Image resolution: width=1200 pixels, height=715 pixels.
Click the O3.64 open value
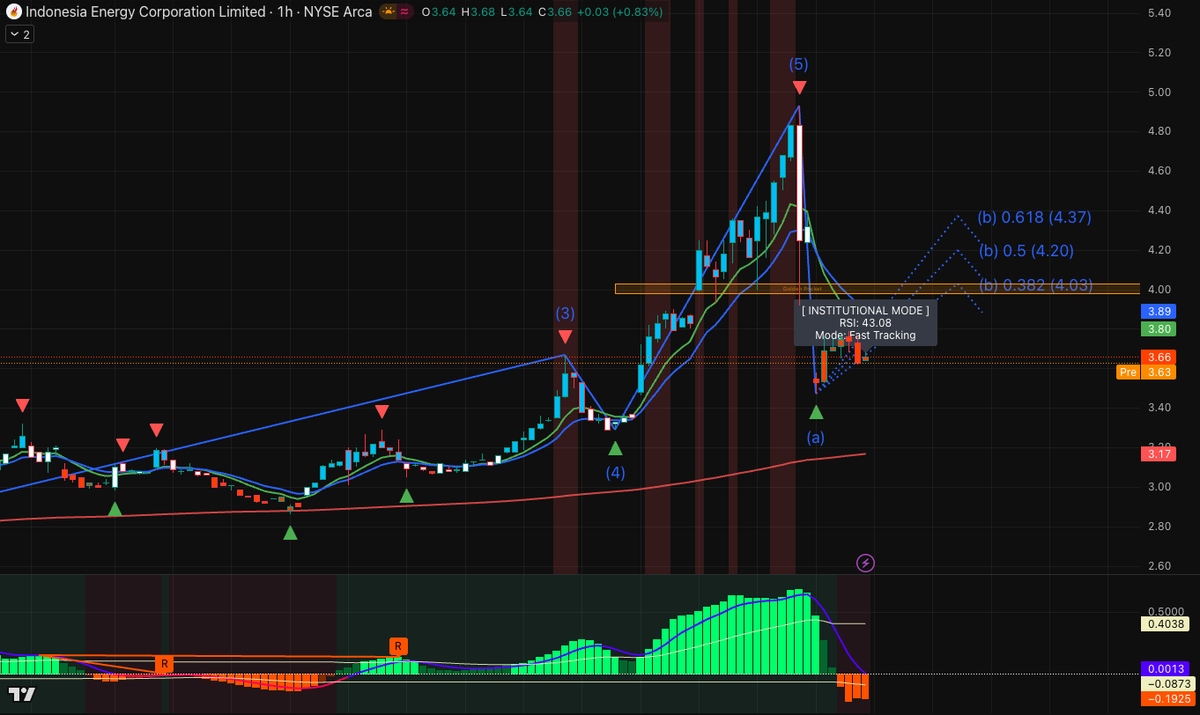click(438, 12)
